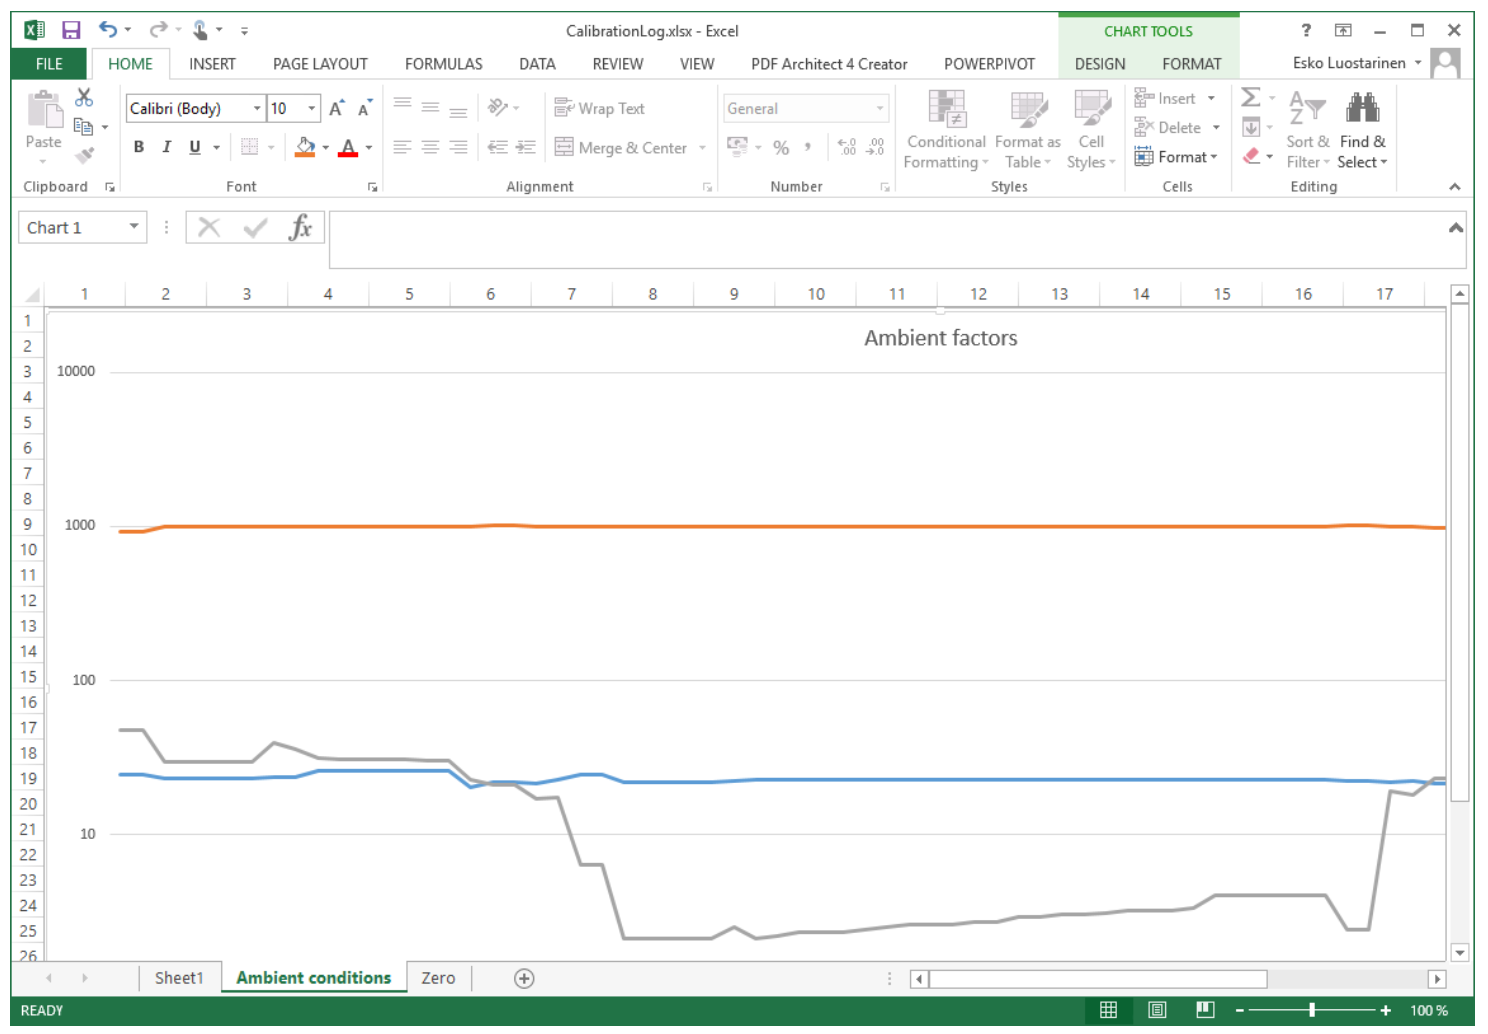Click the Format button in Cells group
This screenshot has width=1488, height=1034.
pyautogui.click(x=1176, y=157)
